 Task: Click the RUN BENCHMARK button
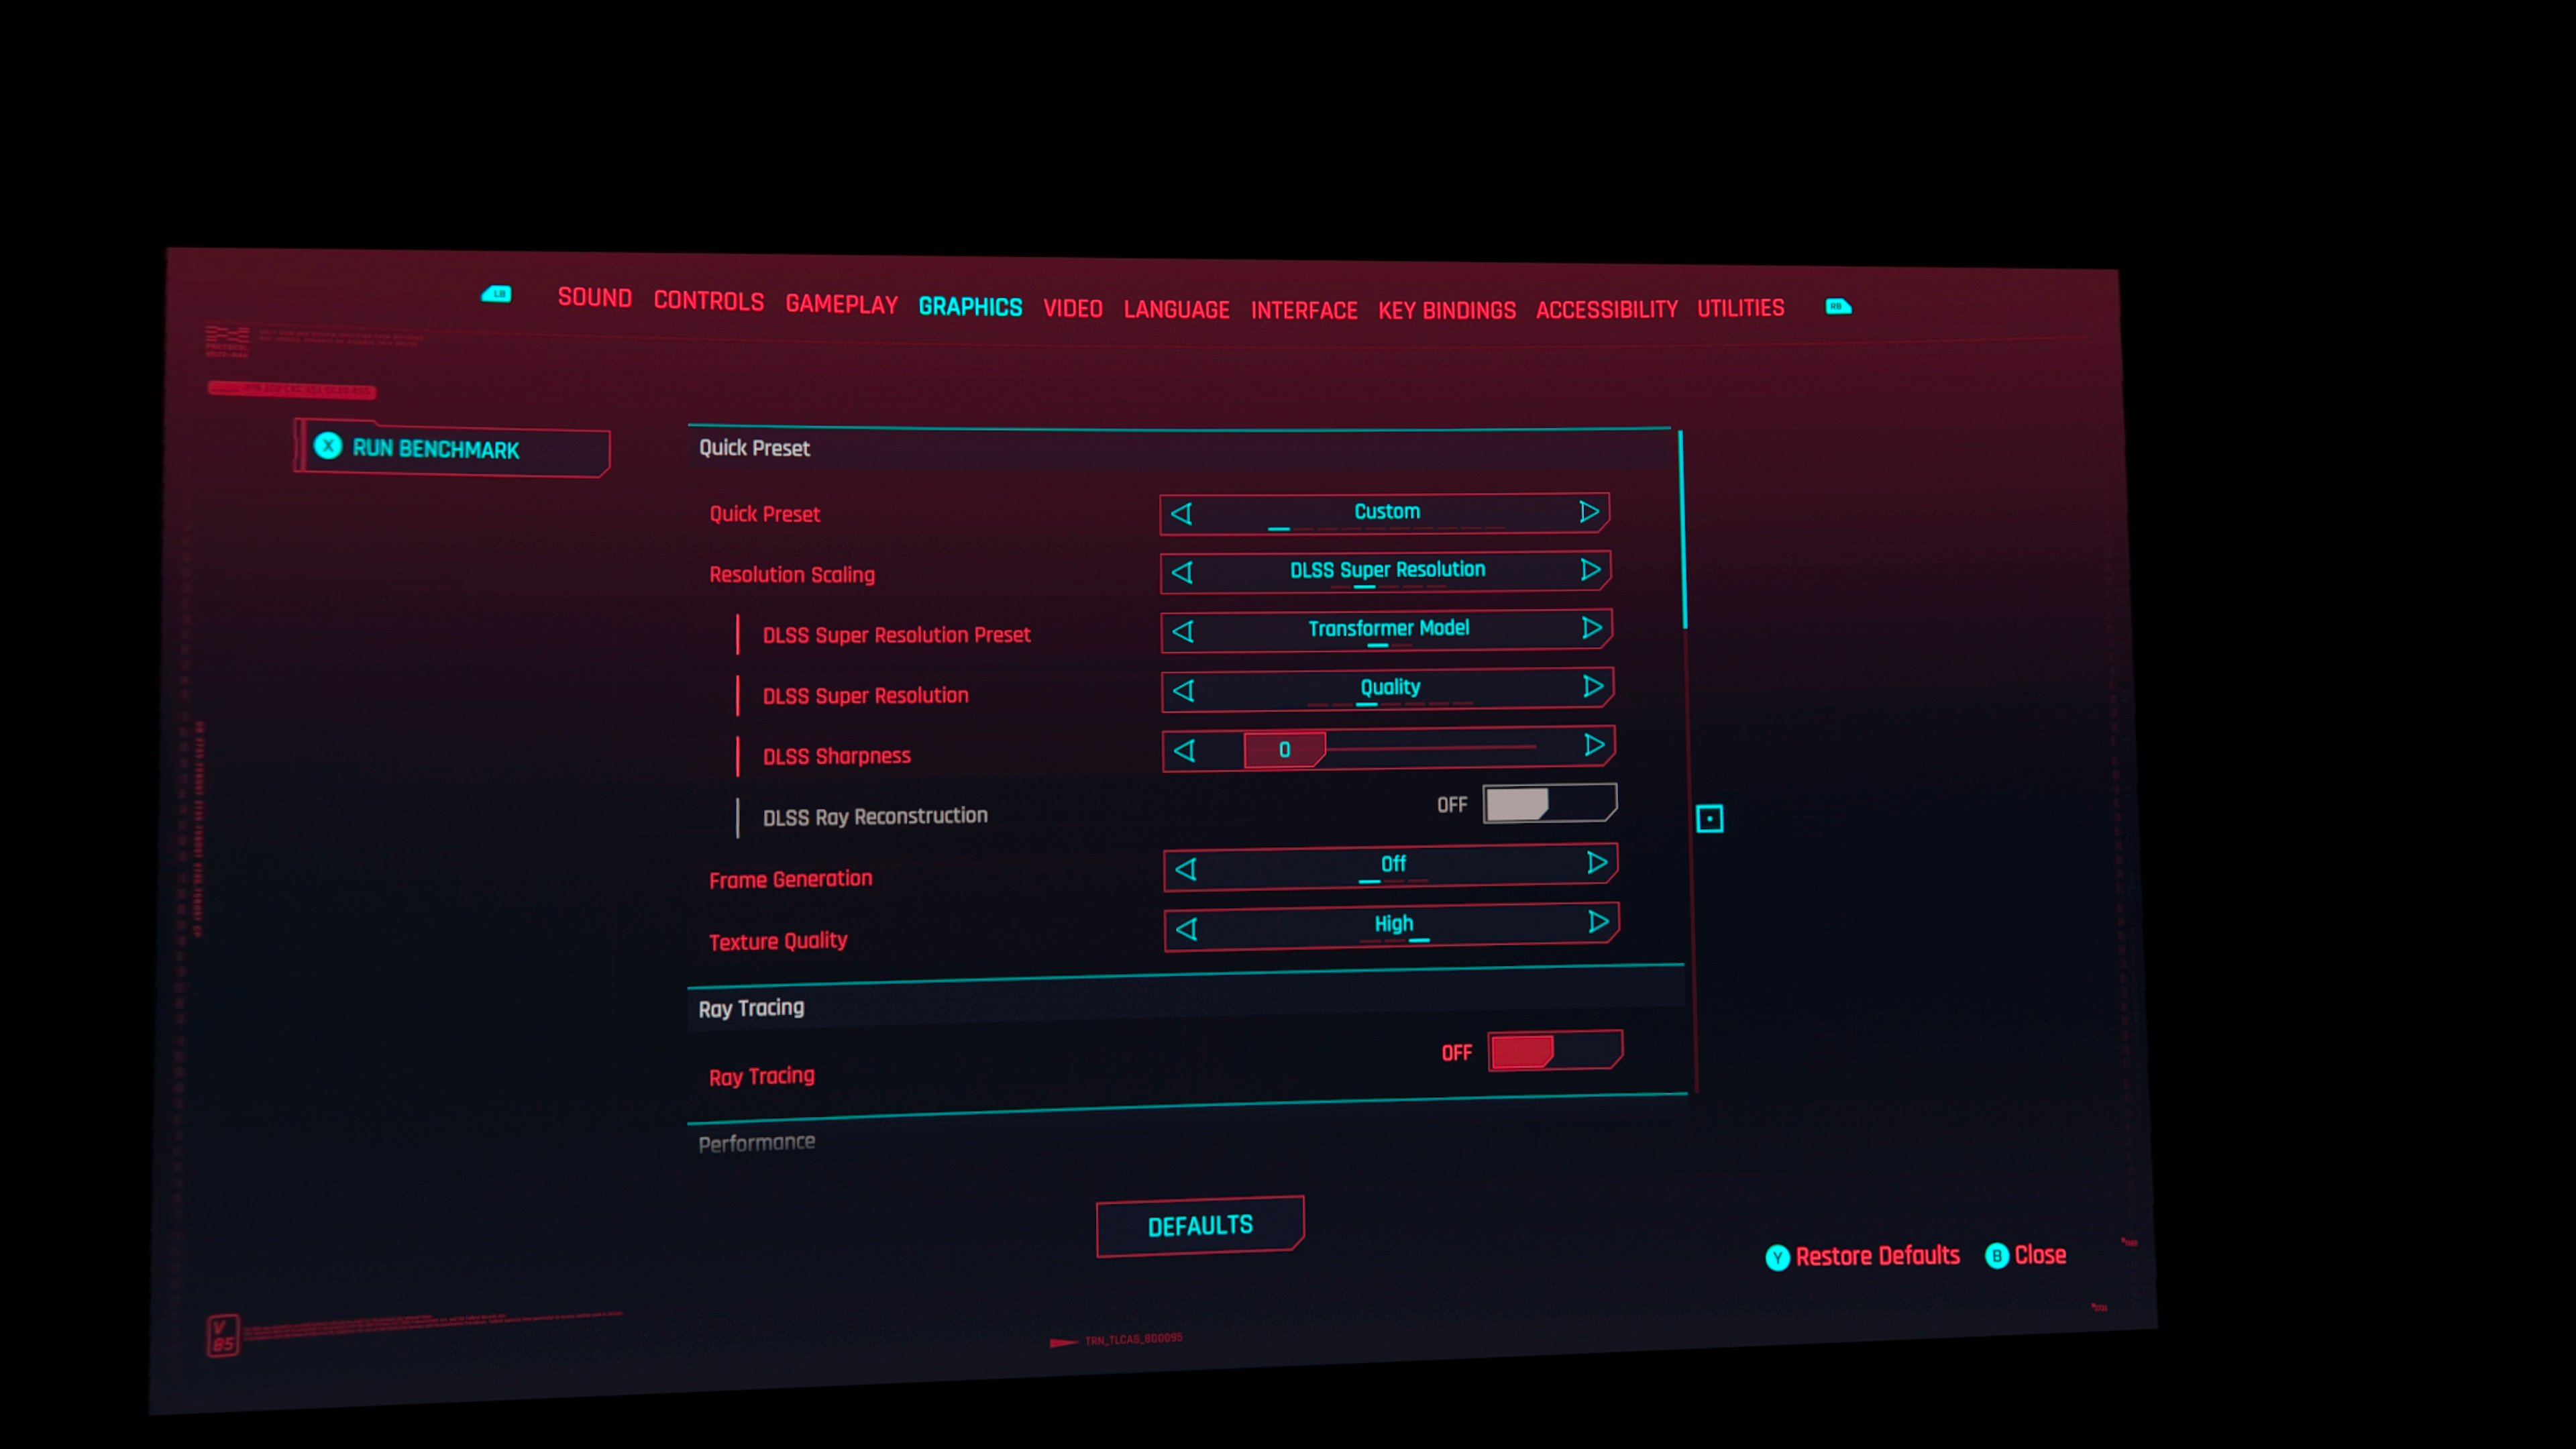[x=452, y=448]
